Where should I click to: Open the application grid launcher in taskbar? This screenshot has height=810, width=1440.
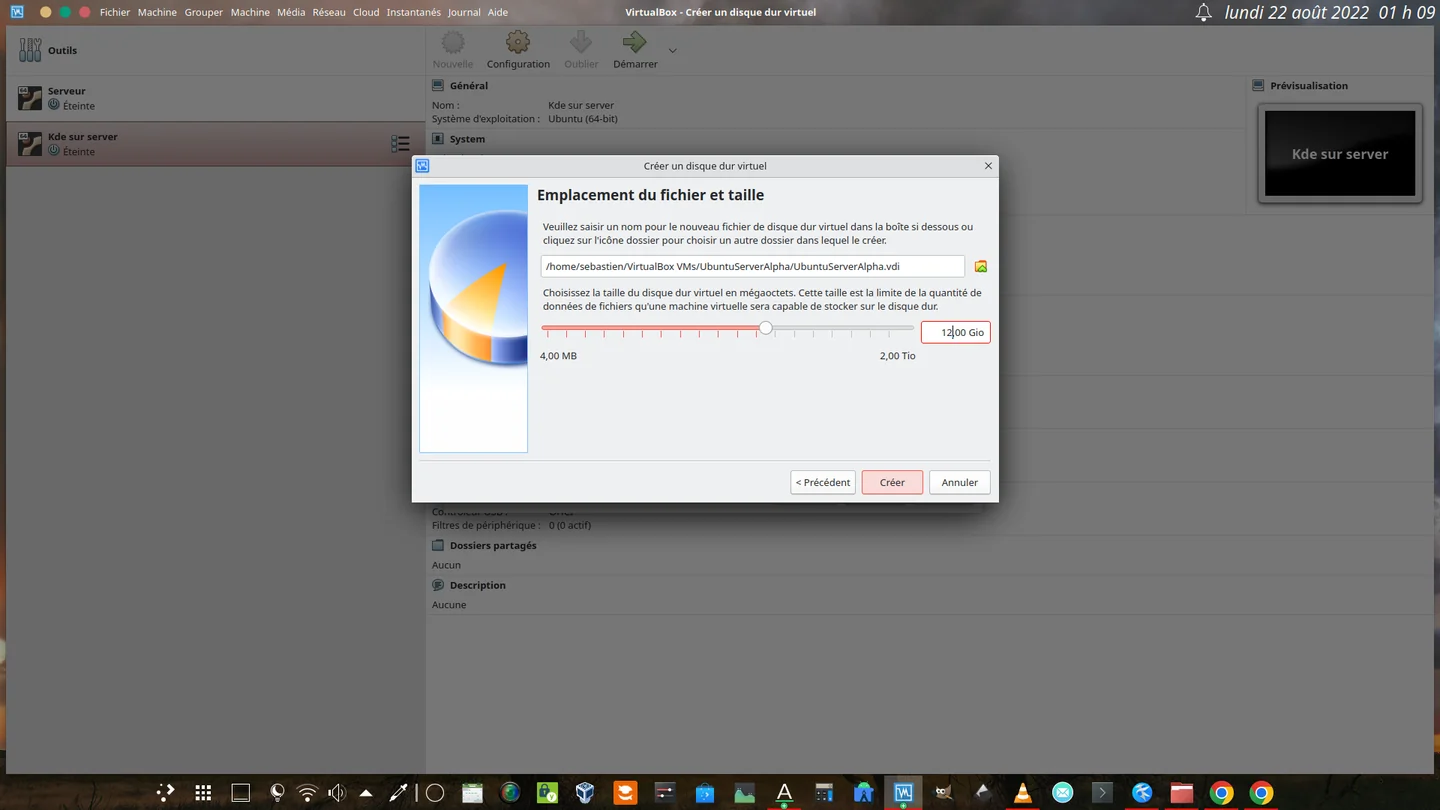[203, 793]
